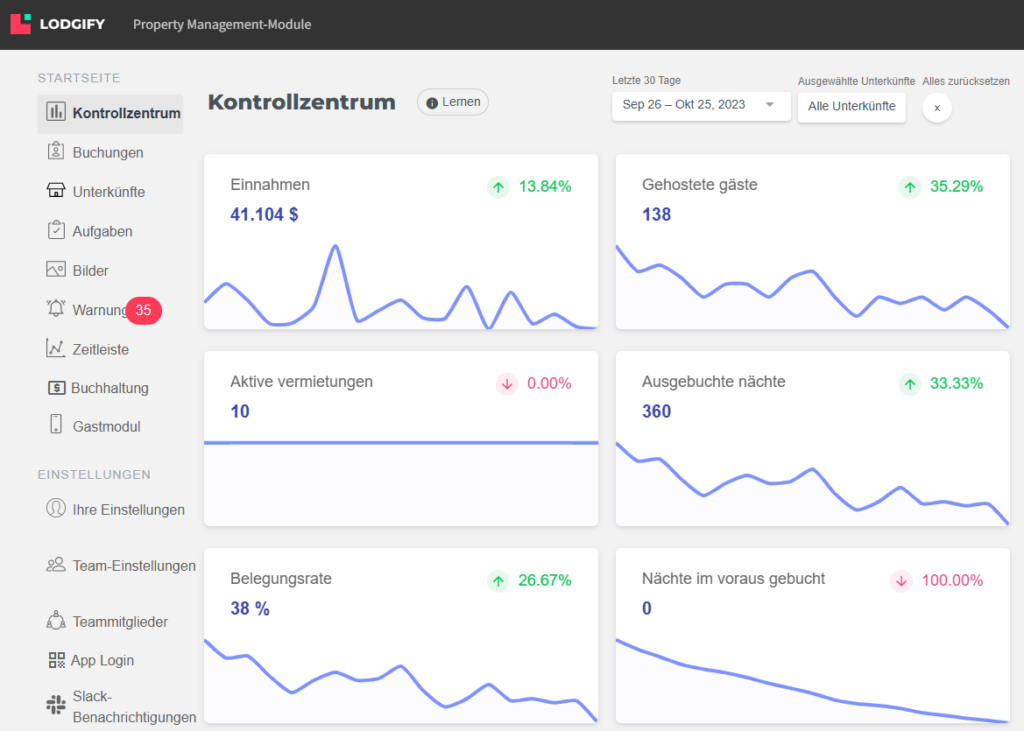Open the Alle Unterkünfte selector
The image size is (1024, 731).
[x=852, y=106]
